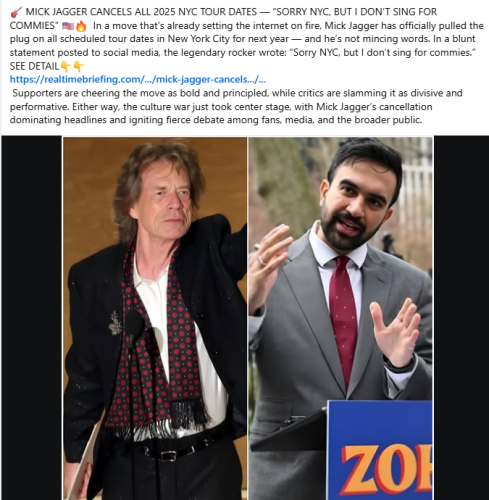Viewport: 489px width, 500px height.
Task: Click the American flag emoji
Action: (x=68, y=26)
